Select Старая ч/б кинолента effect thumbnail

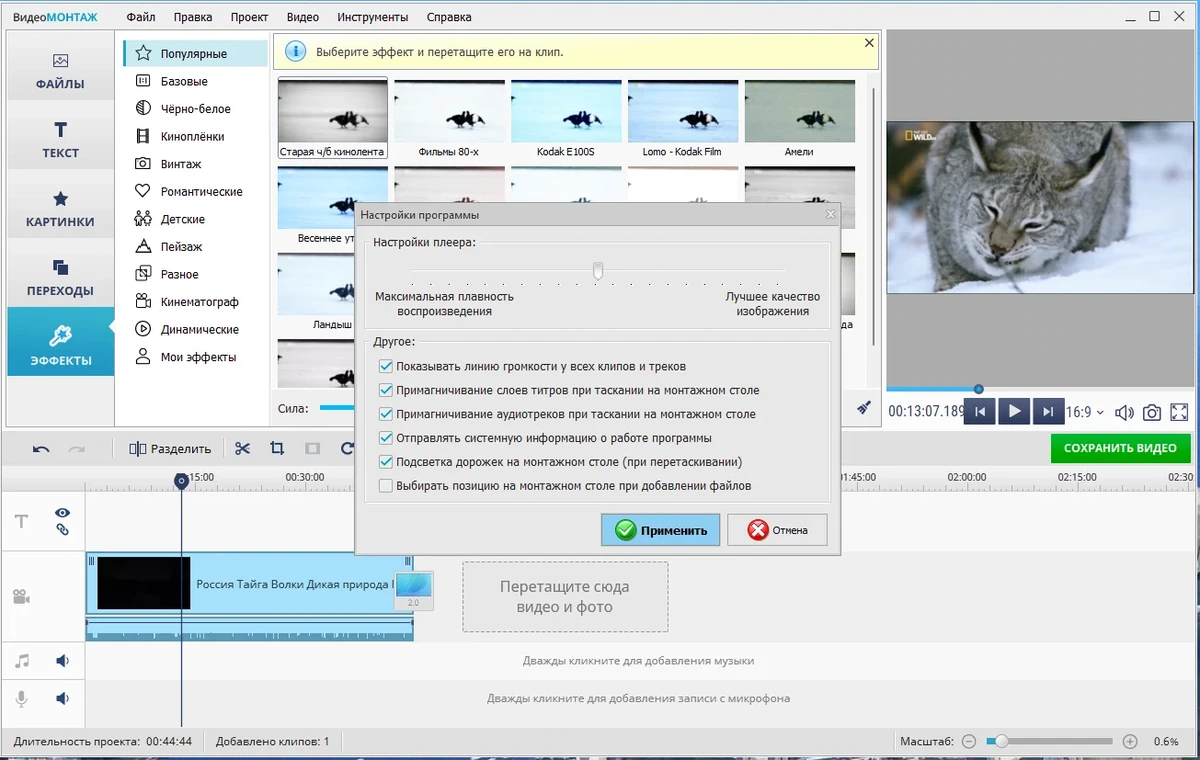pos(332,119)
